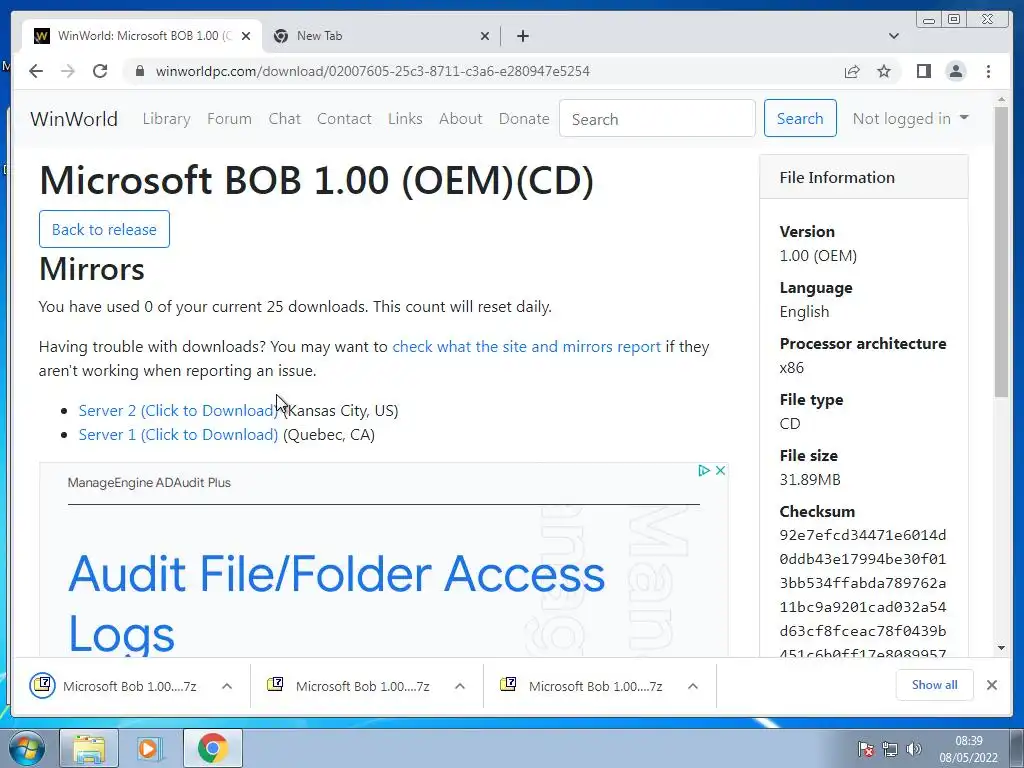Click the page scrollbar thumb
This screenshot has height=768, width=1024.
click(x=1001, y=251)
